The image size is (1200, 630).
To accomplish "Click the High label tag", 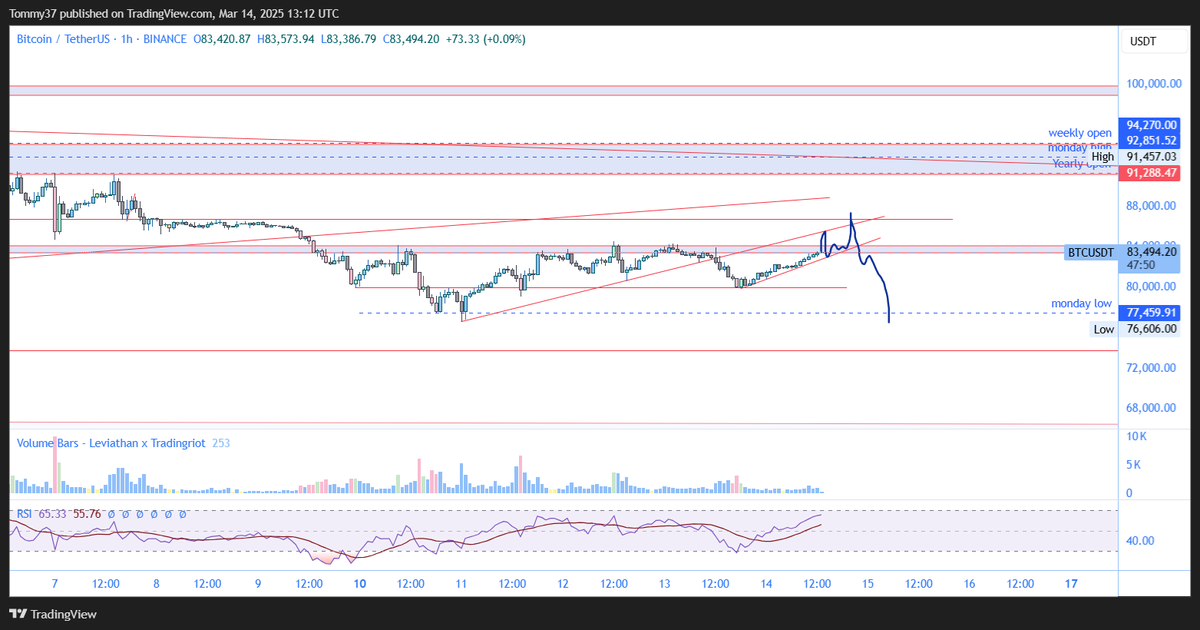I will click(1102, 157).
